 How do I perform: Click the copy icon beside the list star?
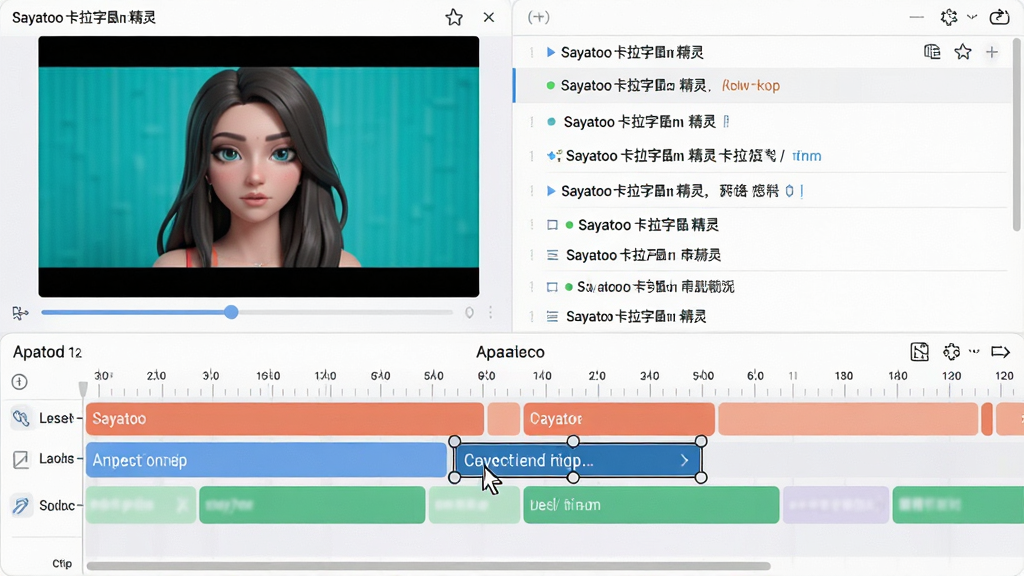pos(932,52)
